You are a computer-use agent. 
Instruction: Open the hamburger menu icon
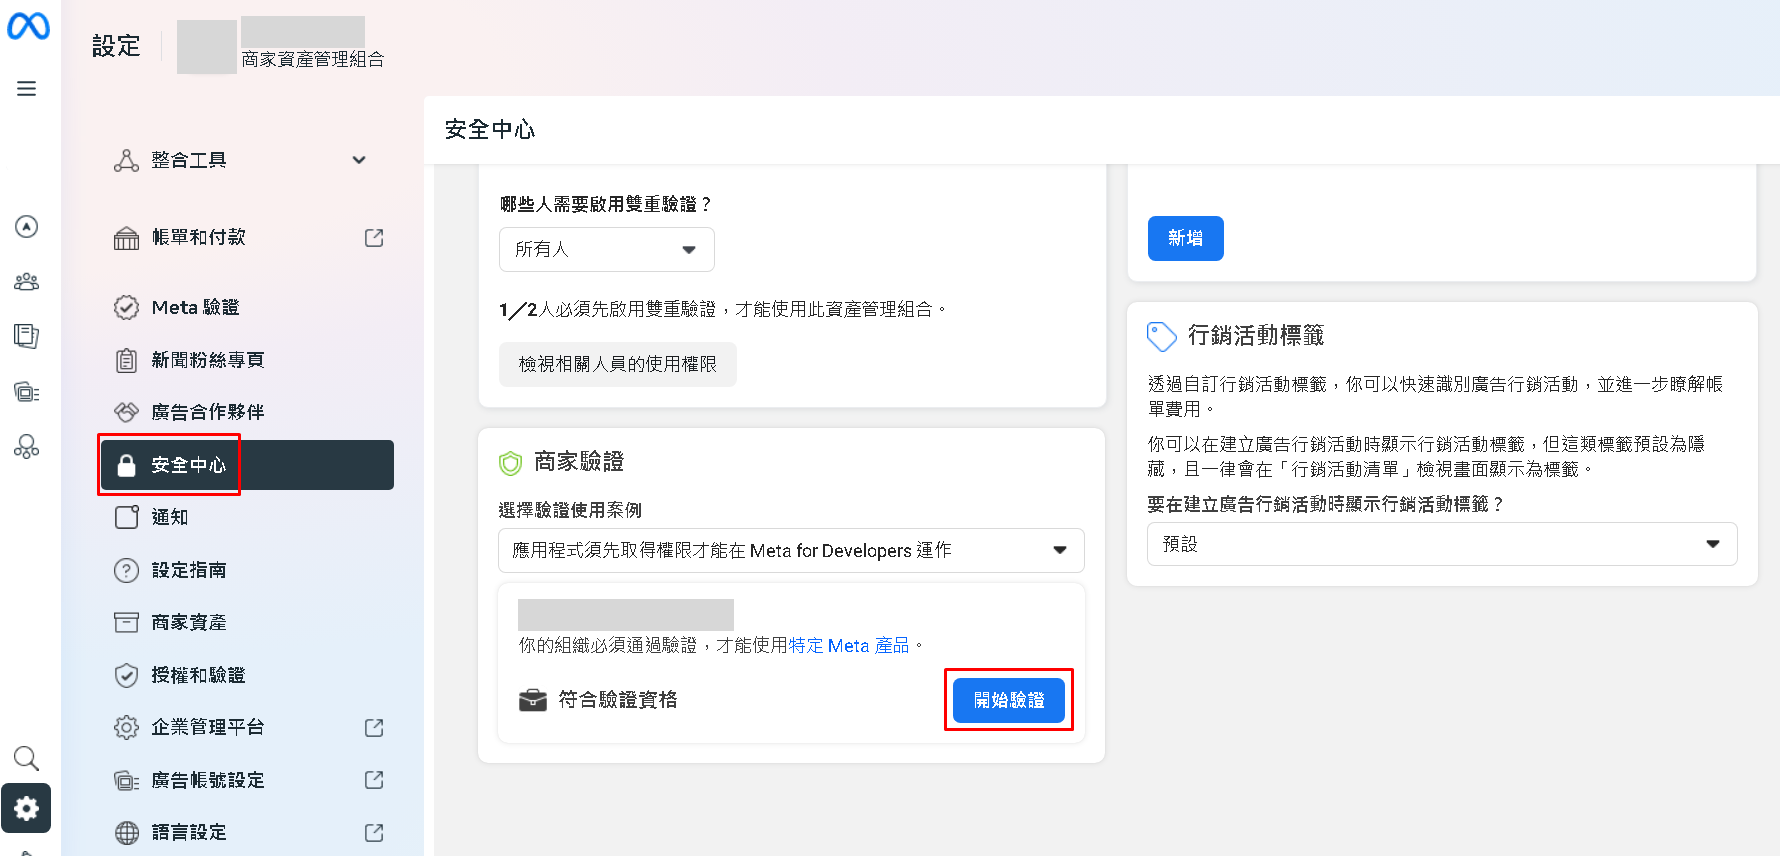pos(27,89)
